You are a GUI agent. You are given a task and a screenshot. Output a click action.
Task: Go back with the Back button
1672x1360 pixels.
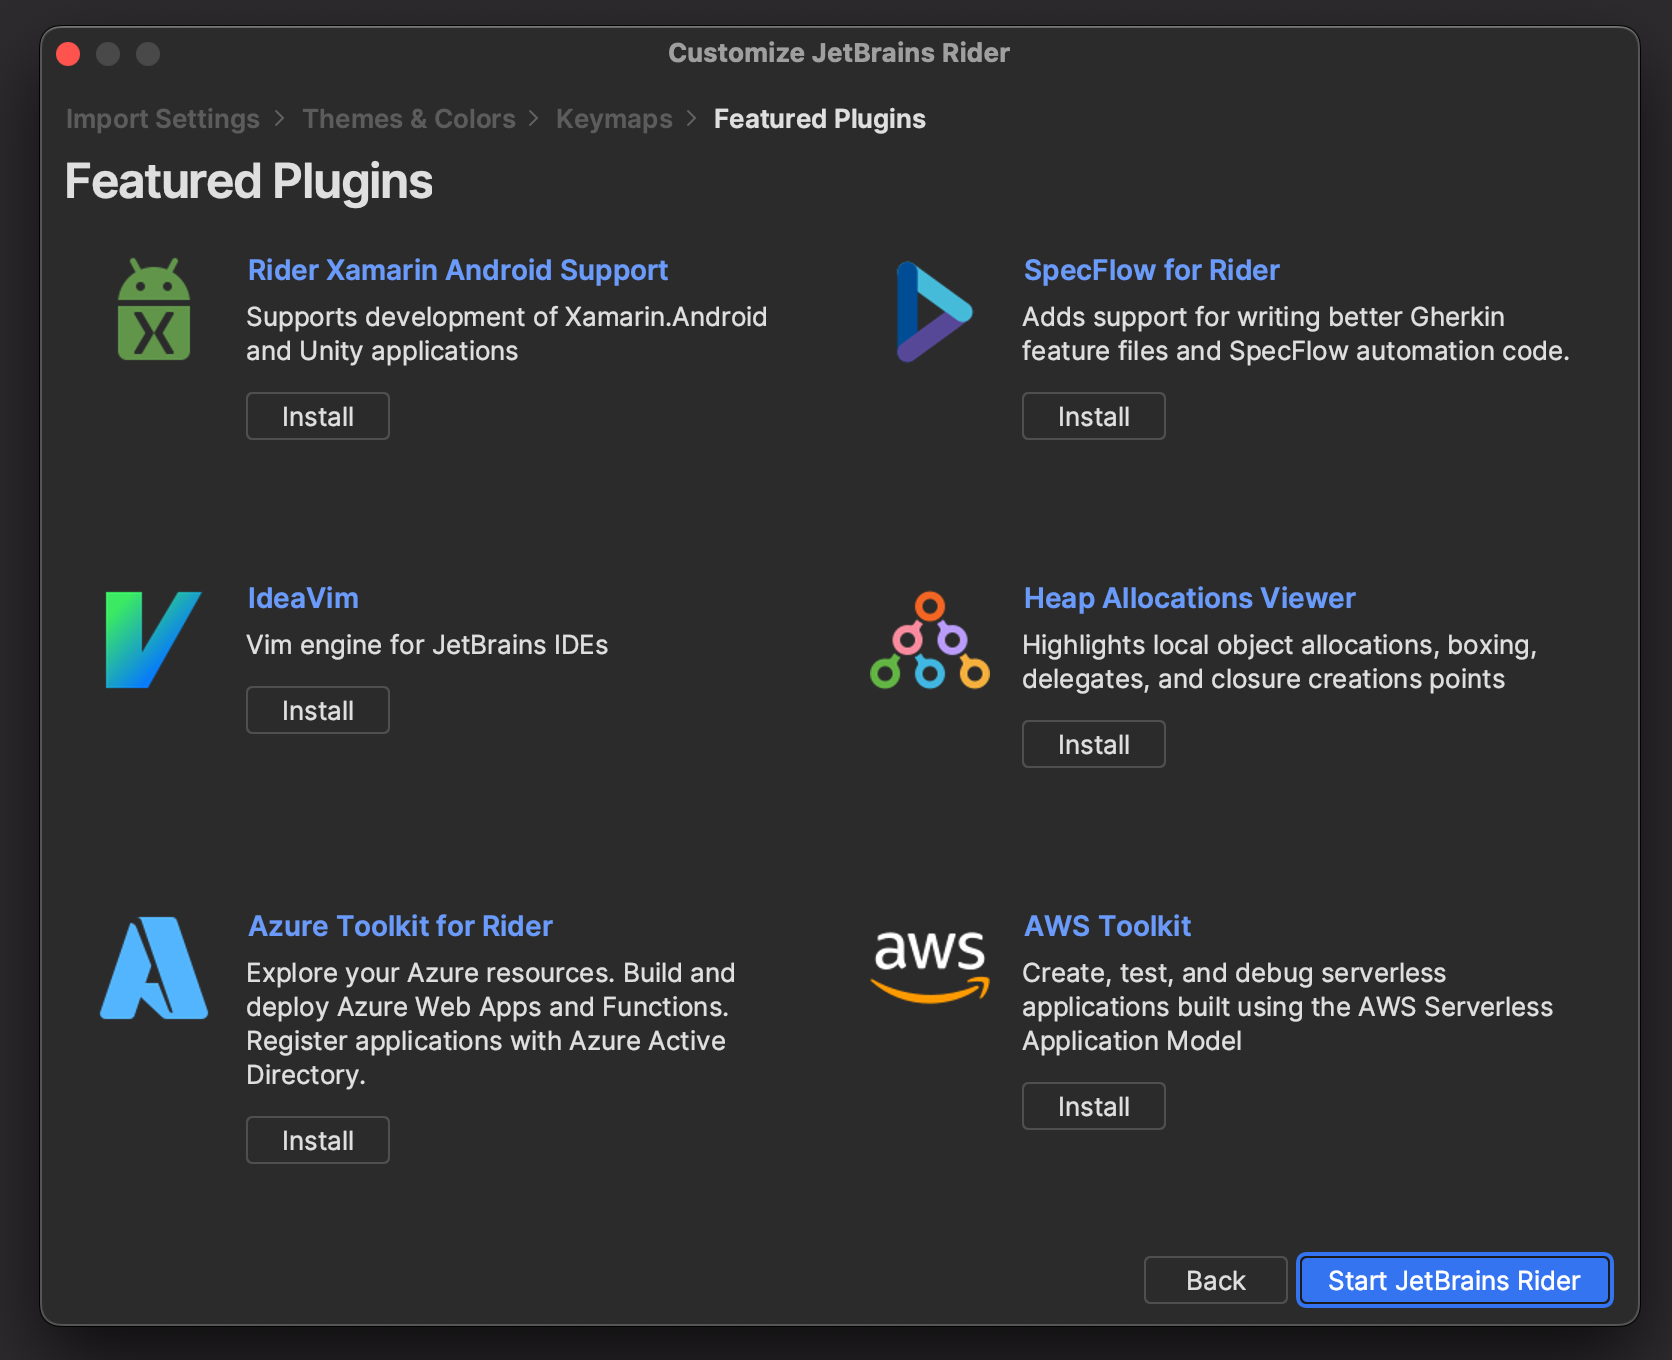point(1216,1280)
